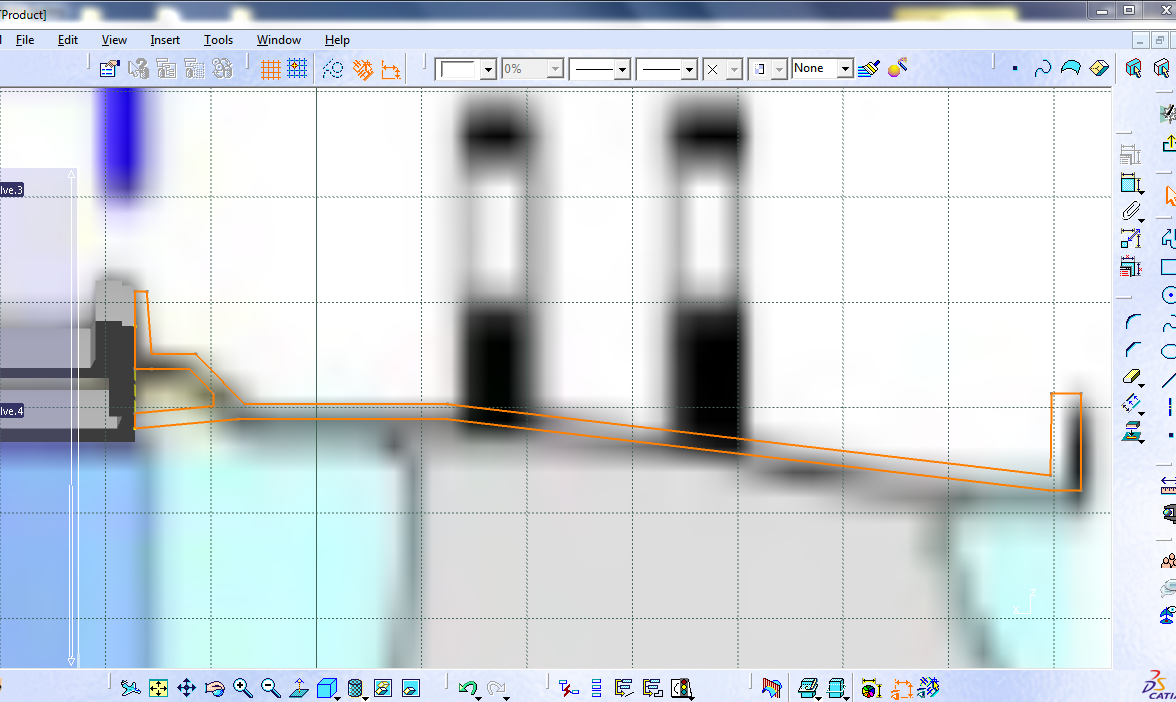Click the Zoom Out magnifier
The width and height of the screenshot is (1176, 702).
point(271,687)
